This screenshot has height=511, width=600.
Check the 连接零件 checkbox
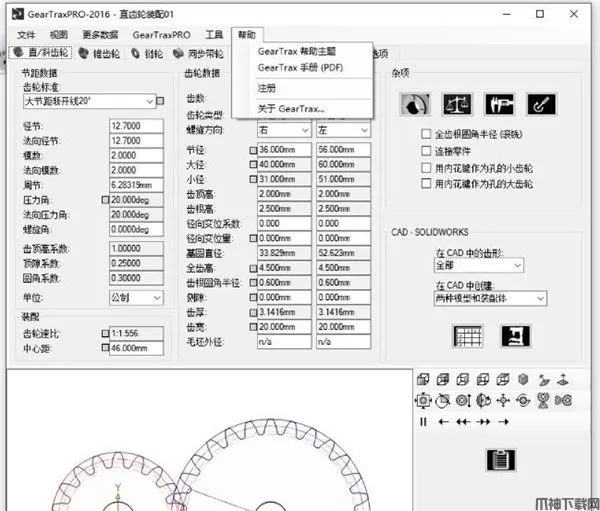[426, 150]
